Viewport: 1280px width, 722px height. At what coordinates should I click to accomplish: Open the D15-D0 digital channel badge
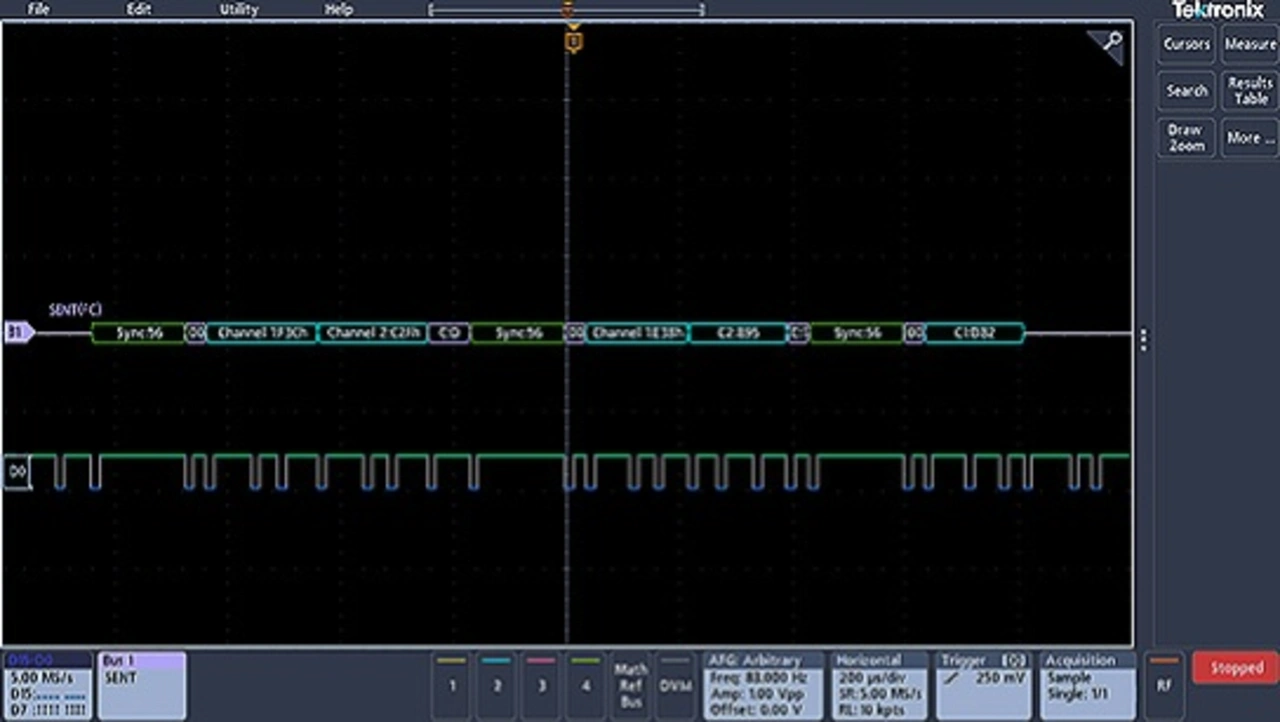coord(47,685)
